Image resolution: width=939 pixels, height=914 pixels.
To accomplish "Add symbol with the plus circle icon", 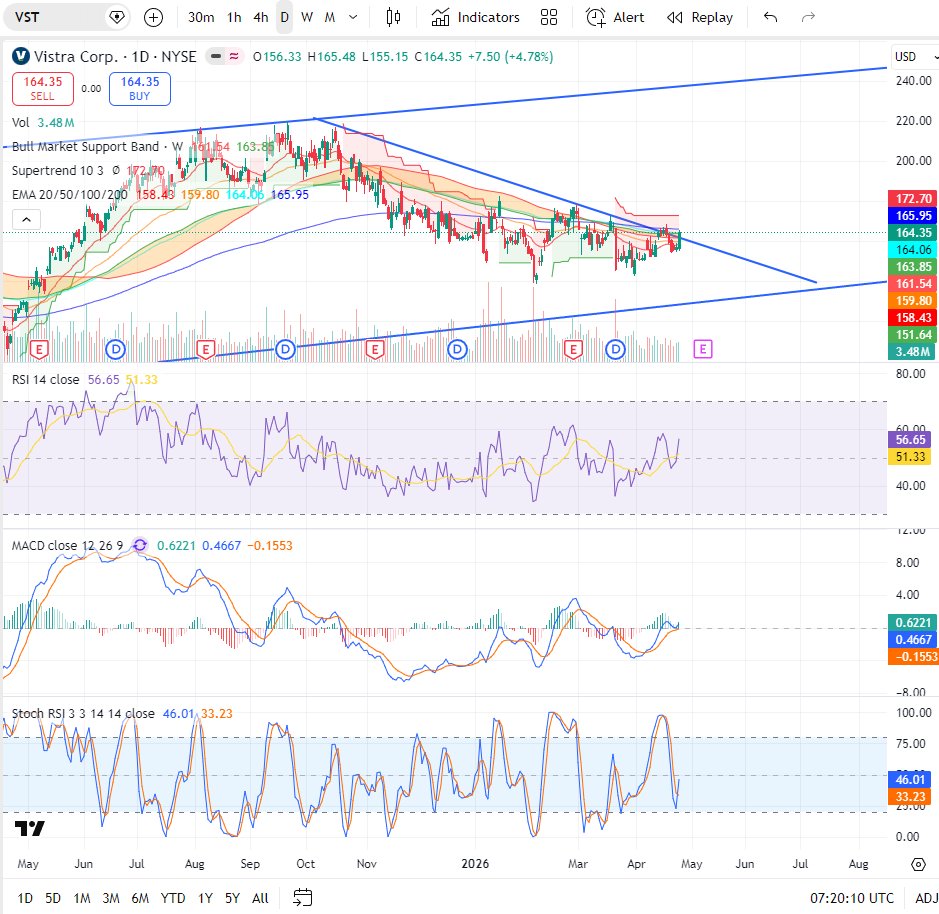I will click(153, 17).
